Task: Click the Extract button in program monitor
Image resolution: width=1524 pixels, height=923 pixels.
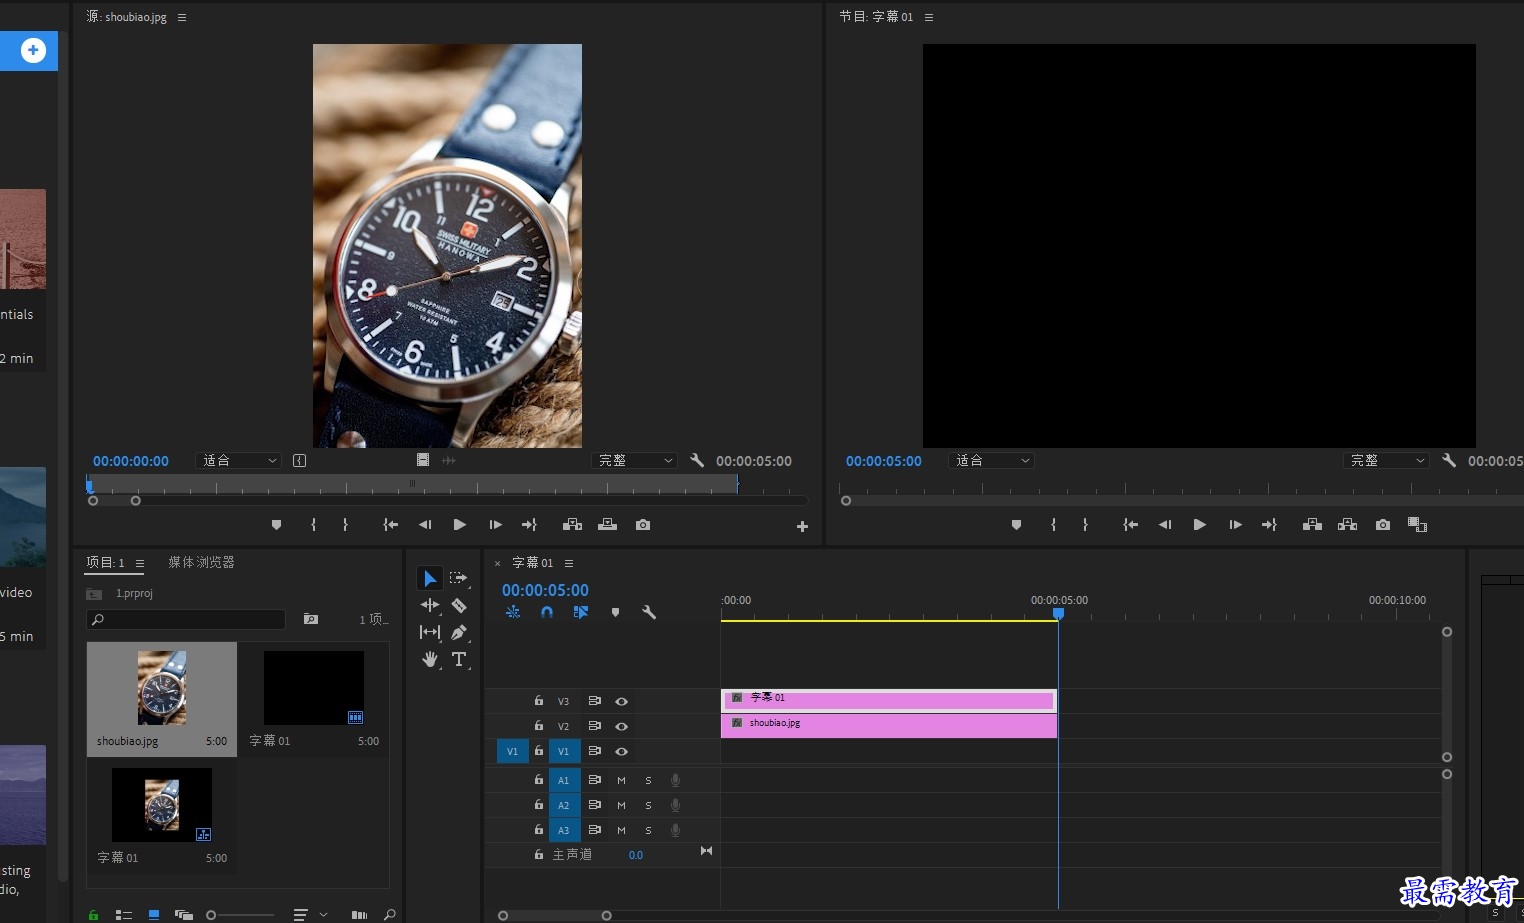Action: 1348,525
